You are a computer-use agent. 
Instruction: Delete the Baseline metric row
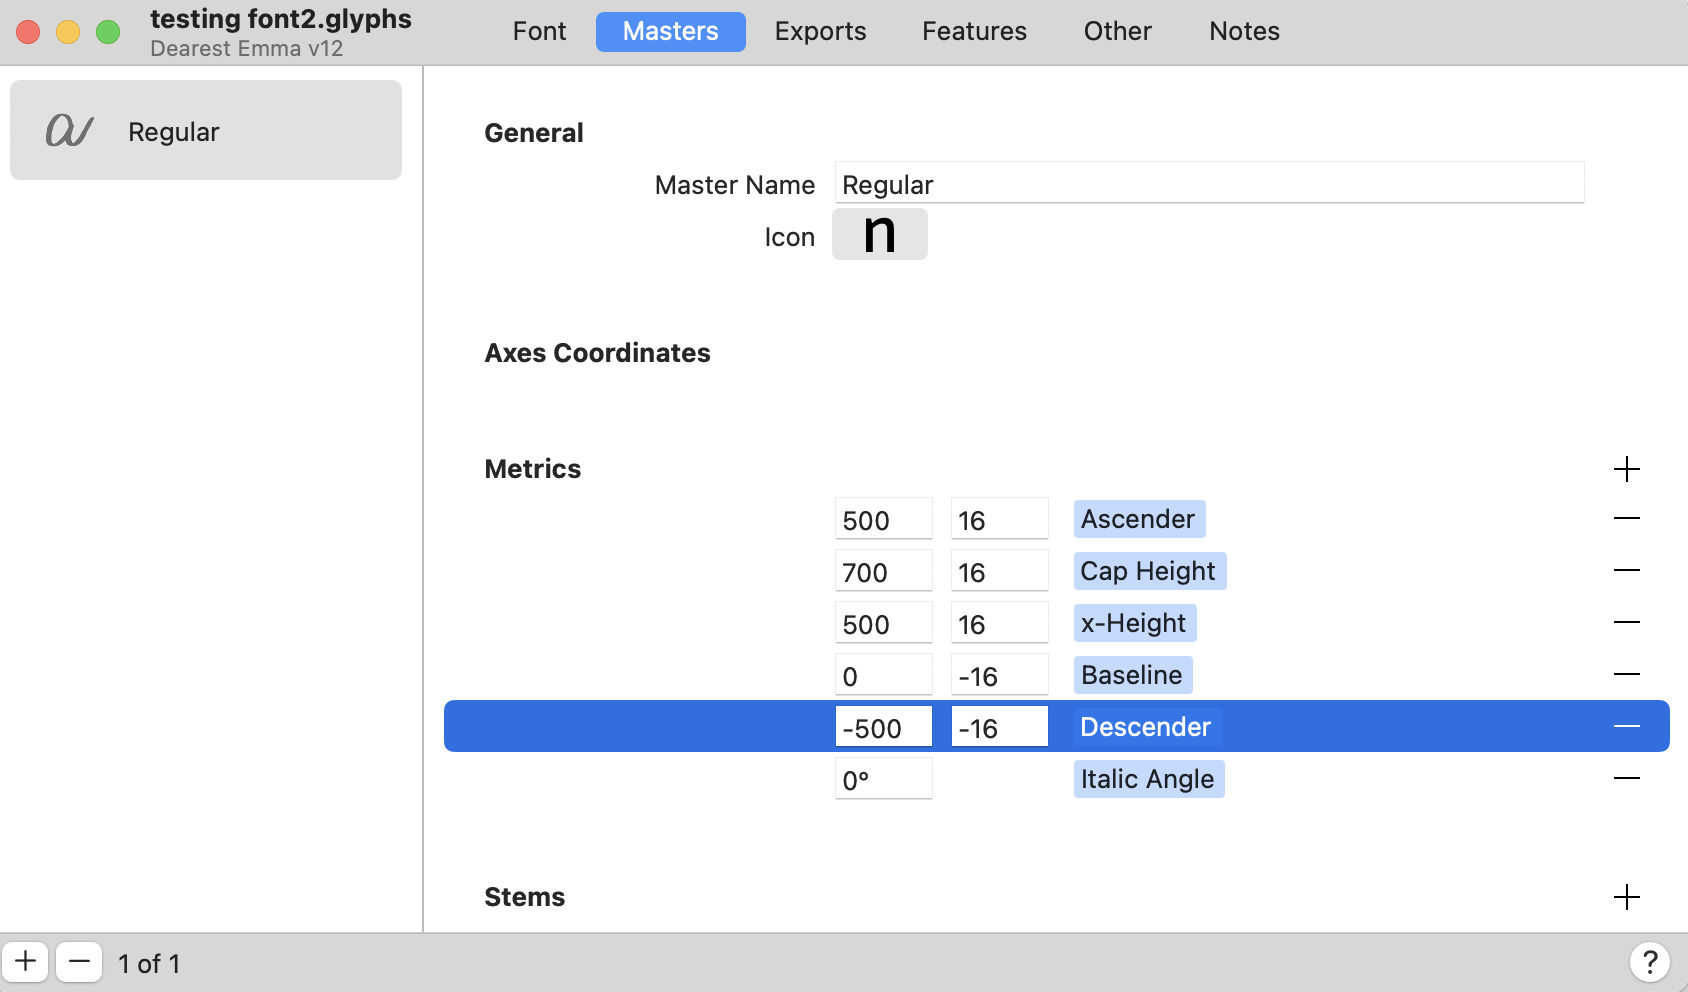tap(1627, 674)
